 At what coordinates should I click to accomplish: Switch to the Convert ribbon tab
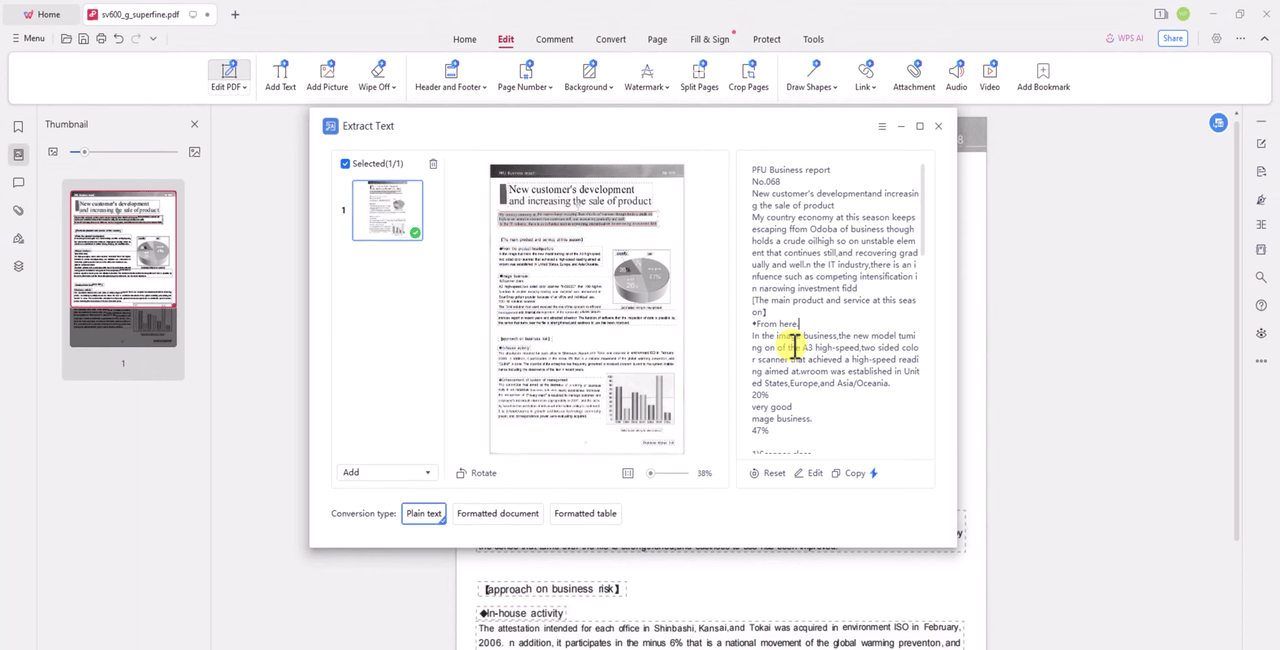(610, 39)
